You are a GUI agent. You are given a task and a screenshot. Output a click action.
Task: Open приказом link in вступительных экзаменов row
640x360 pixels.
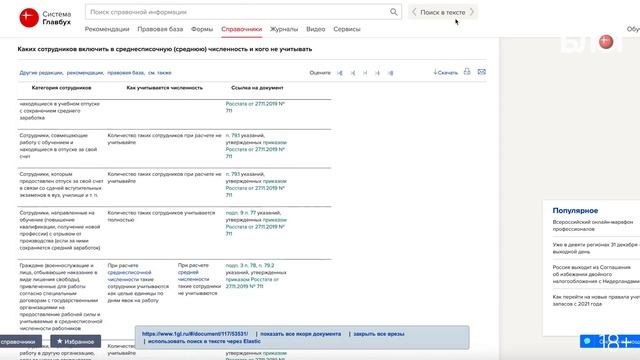click(275, 181)
